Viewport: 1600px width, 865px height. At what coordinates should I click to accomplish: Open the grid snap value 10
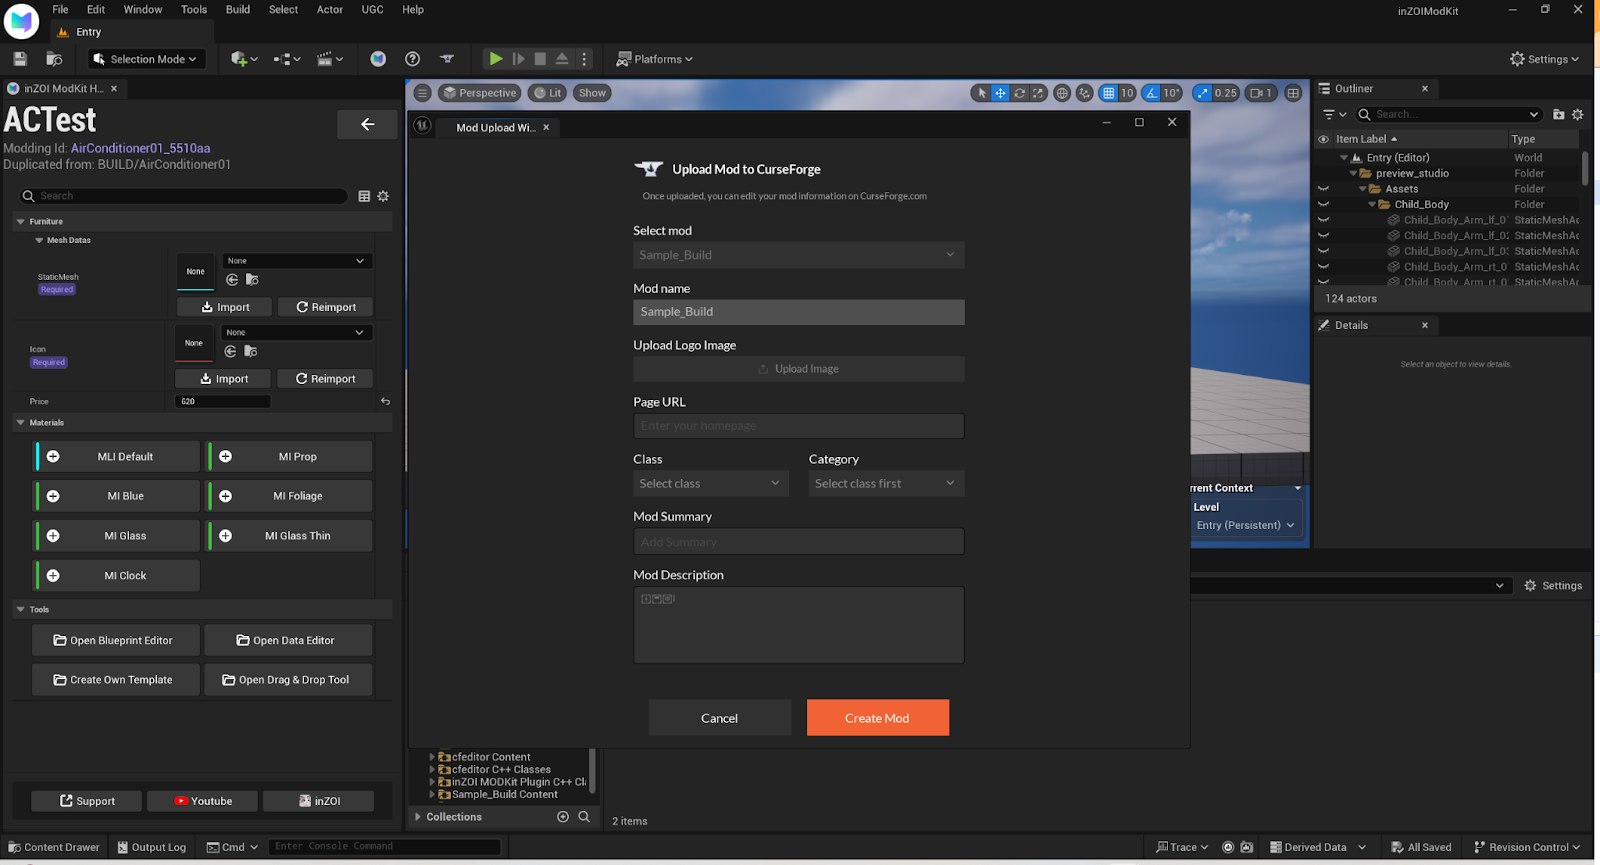point(1127,93)
